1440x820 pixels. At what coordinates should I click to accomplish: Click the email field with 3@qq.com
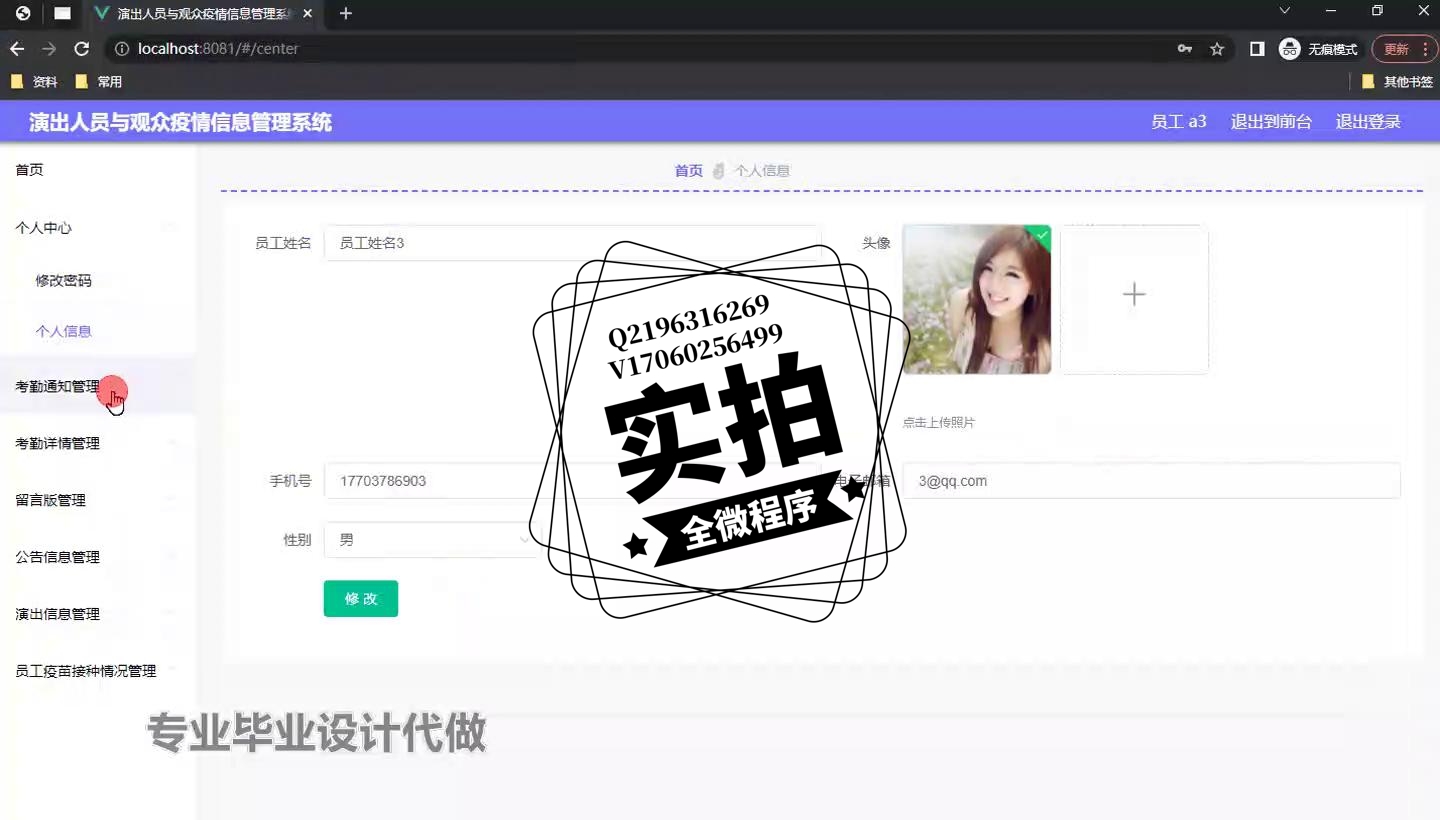coord(1151,481)
